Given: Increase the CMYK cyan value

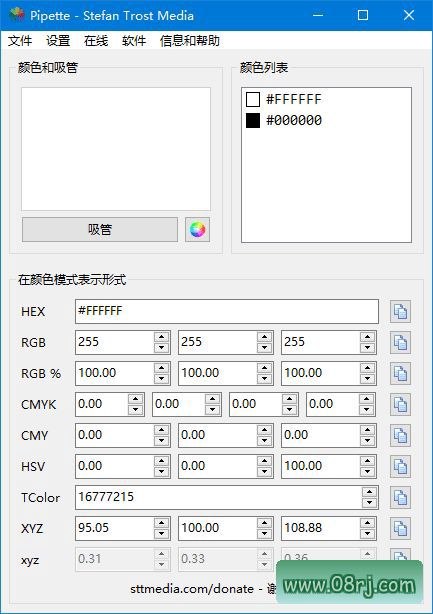Looking at the screenshot, I should coord(135,399).
